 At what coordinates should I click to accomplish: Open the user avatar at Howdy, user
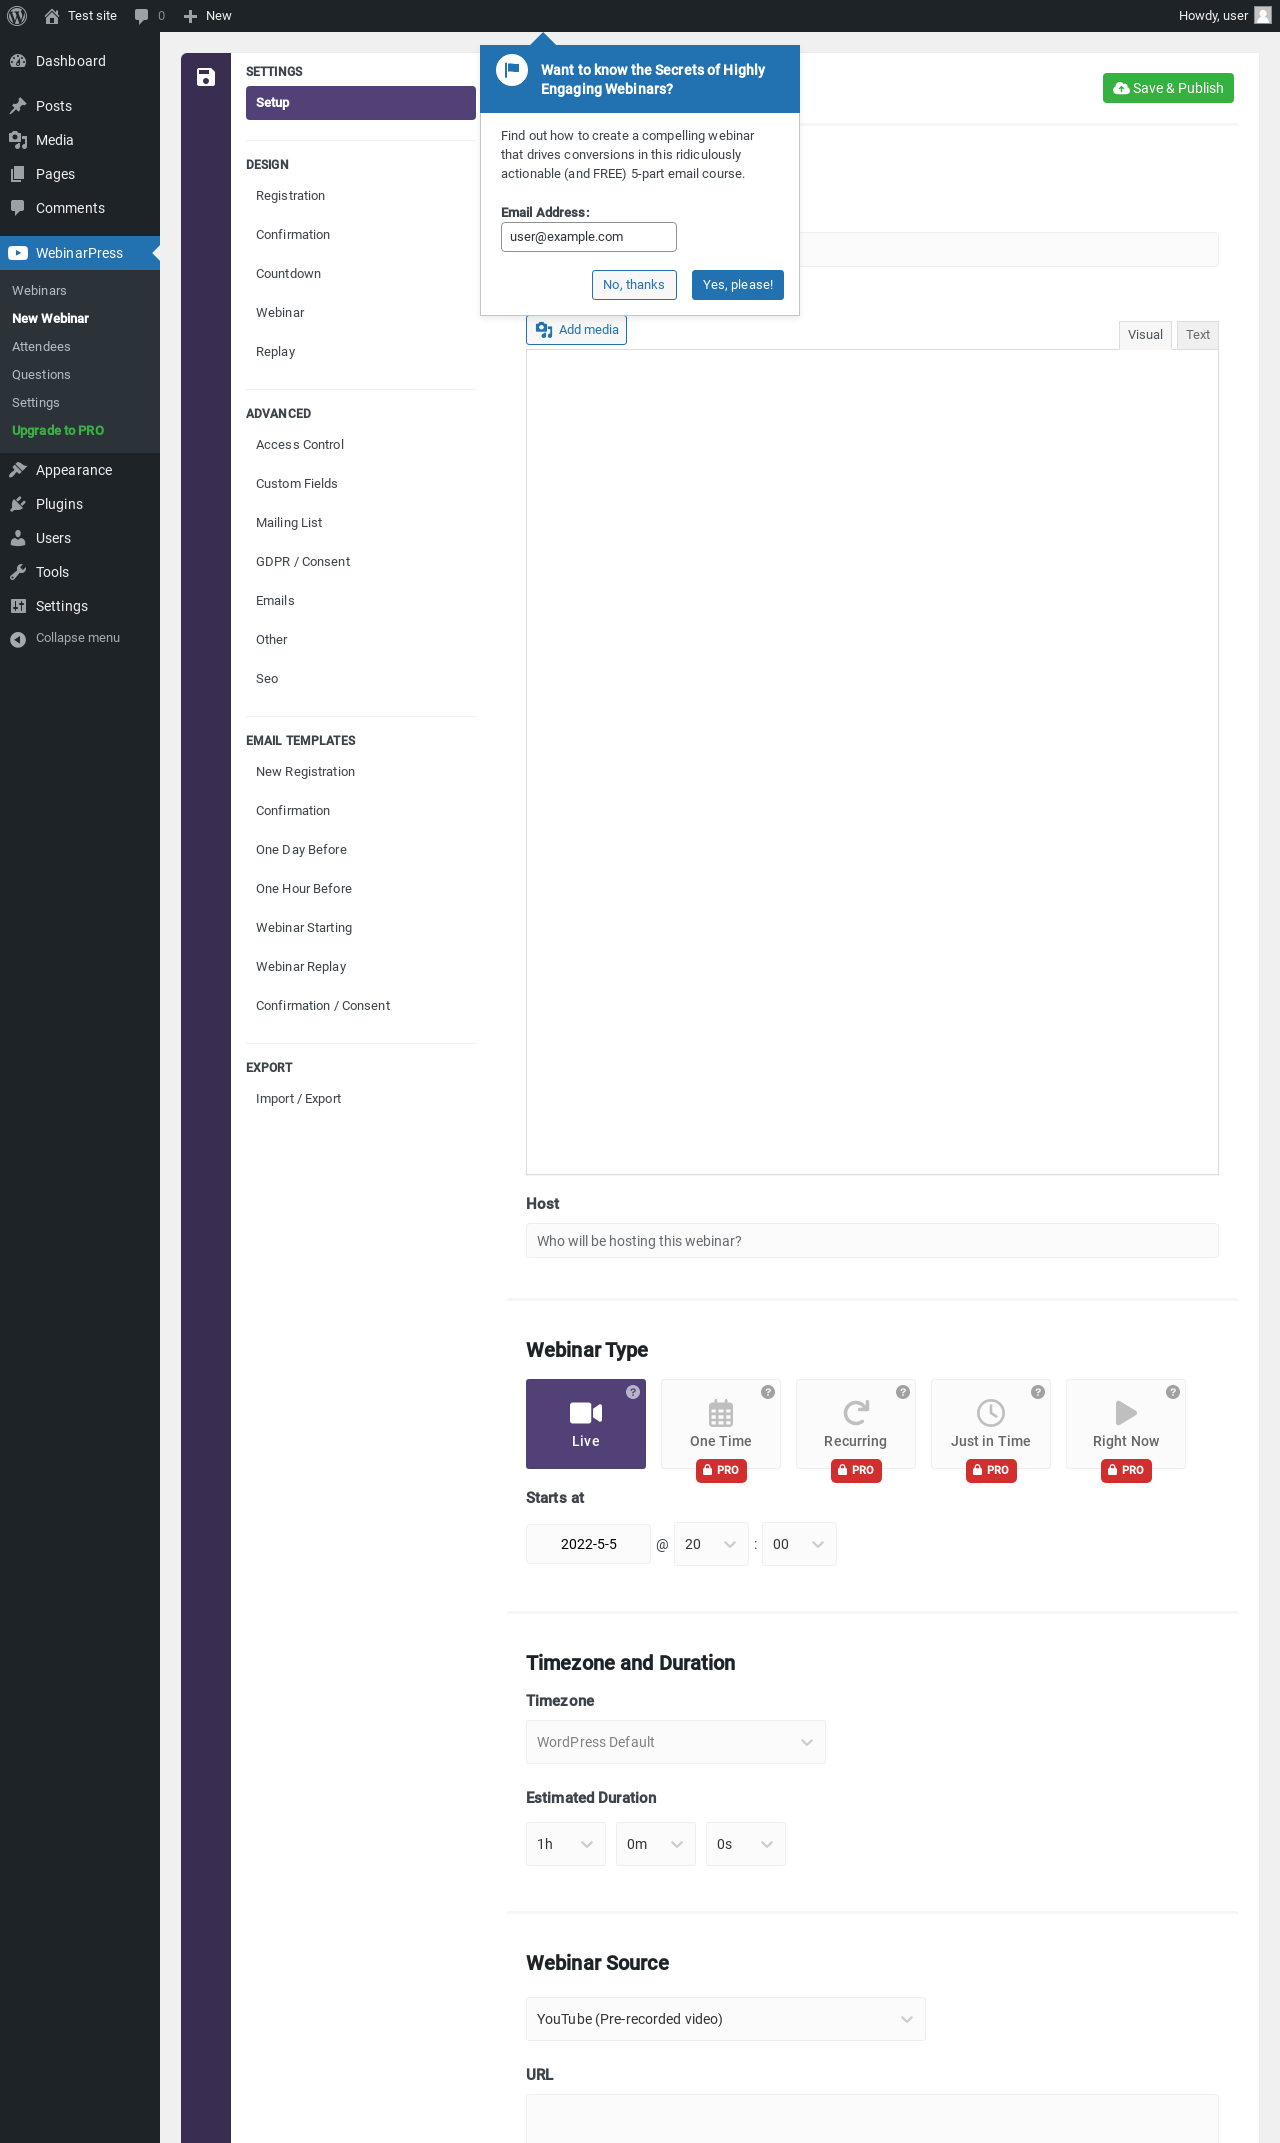1263,16
